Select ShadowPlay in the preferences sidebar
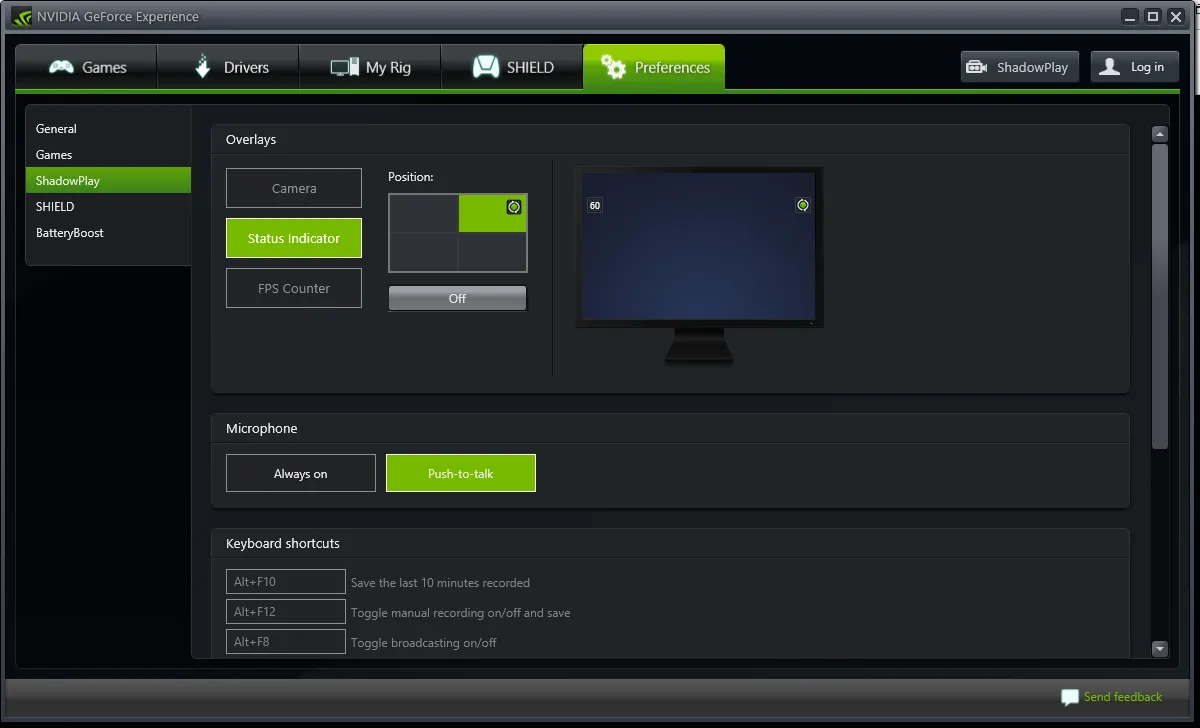This screenshot has height=728, width=1200. 107,180
